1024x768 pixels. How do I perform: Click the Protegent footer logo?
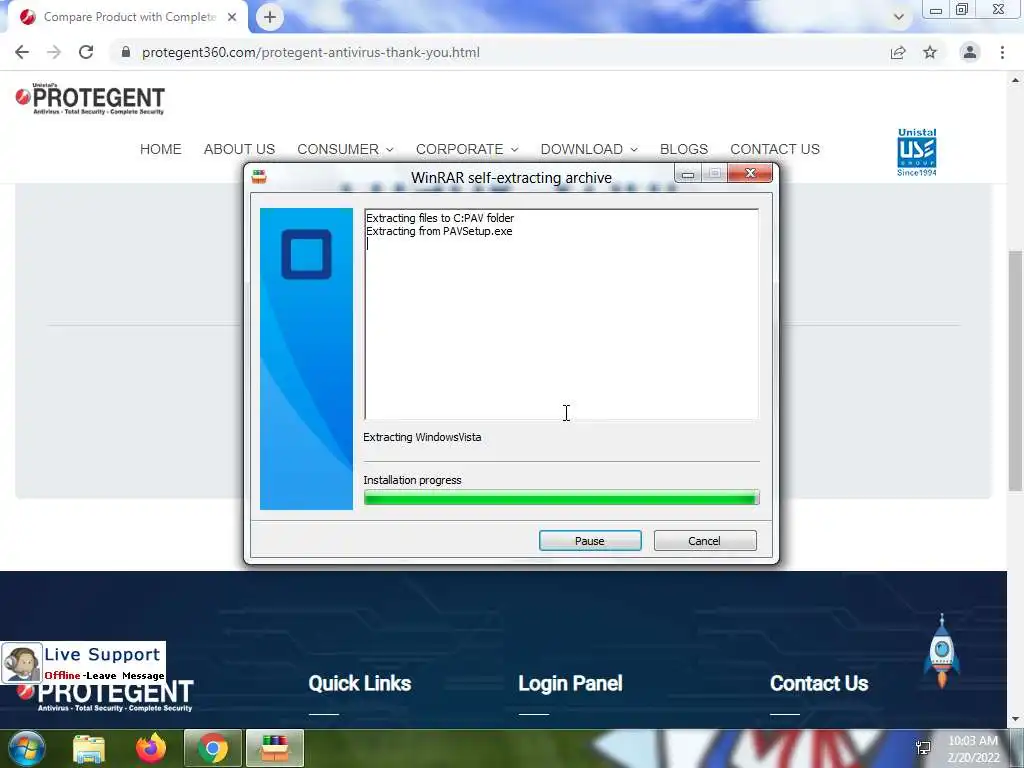pos(104,697)
